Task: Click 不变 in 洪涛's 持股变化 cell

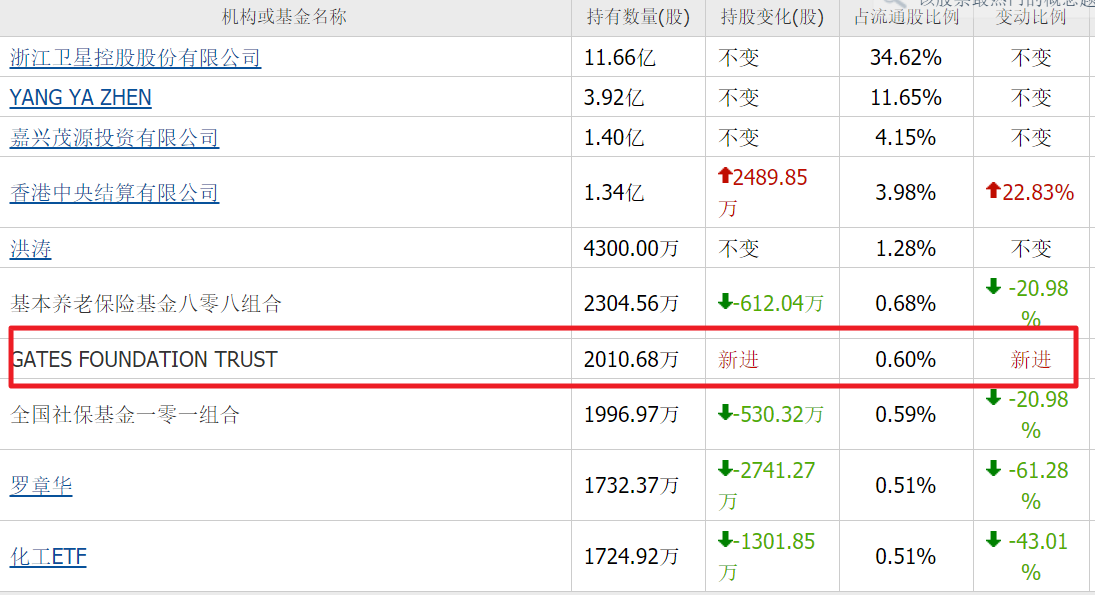Action: (x=738, y=249)
